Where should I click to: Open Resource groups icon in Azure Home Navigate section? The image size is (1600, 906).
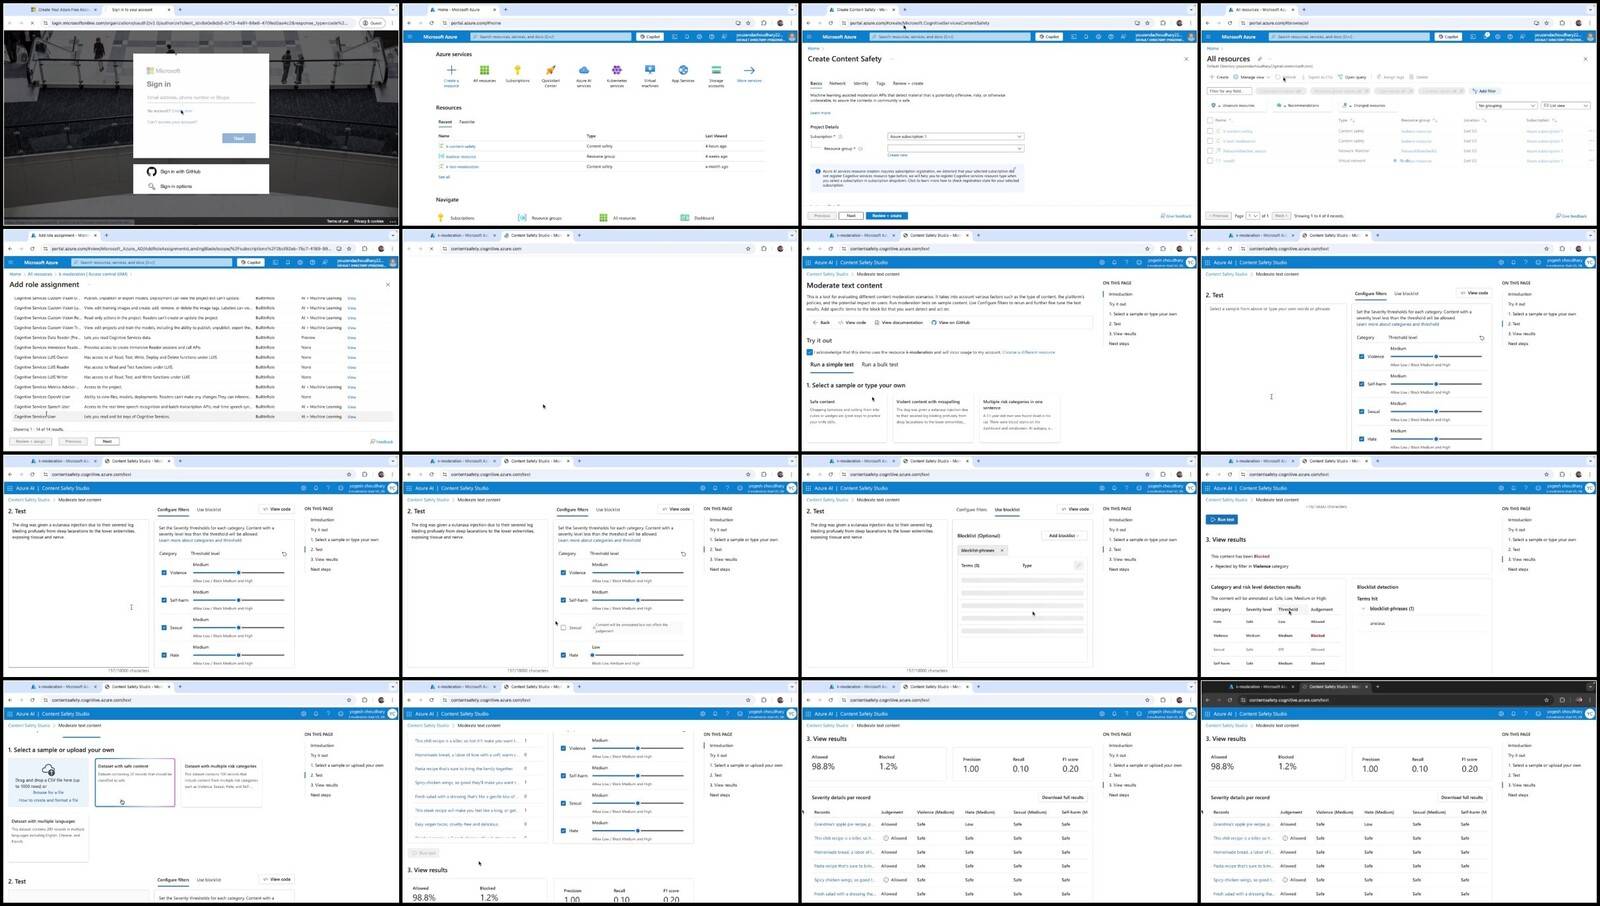click(522, 217)
